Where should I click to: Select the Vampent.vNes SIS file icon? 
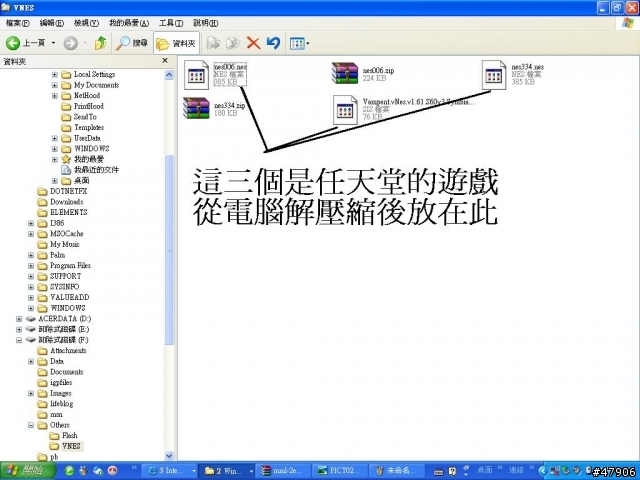[345, 109]
